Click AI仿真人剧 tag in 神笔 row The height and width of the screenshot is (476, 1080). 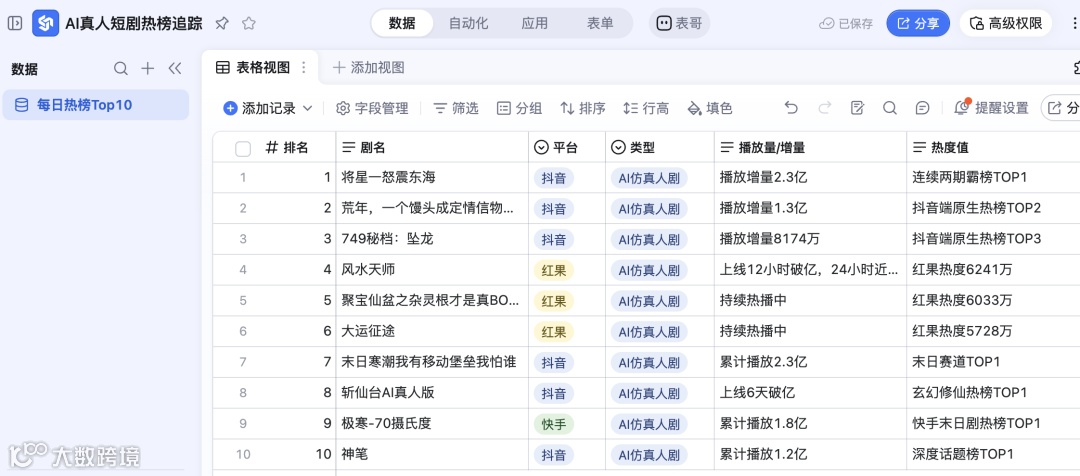pyautogui.click(x=649, y=455)
